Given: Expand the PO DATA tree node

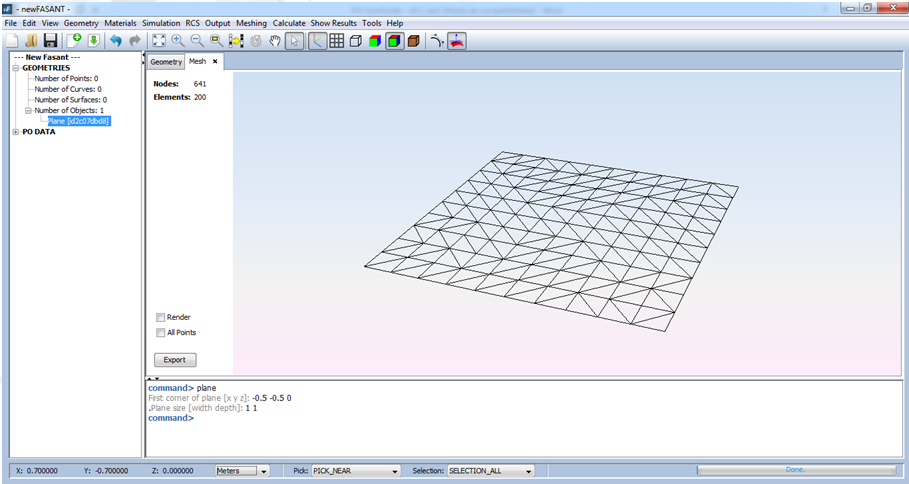Looking at the screenshot, I should (15, 131).
